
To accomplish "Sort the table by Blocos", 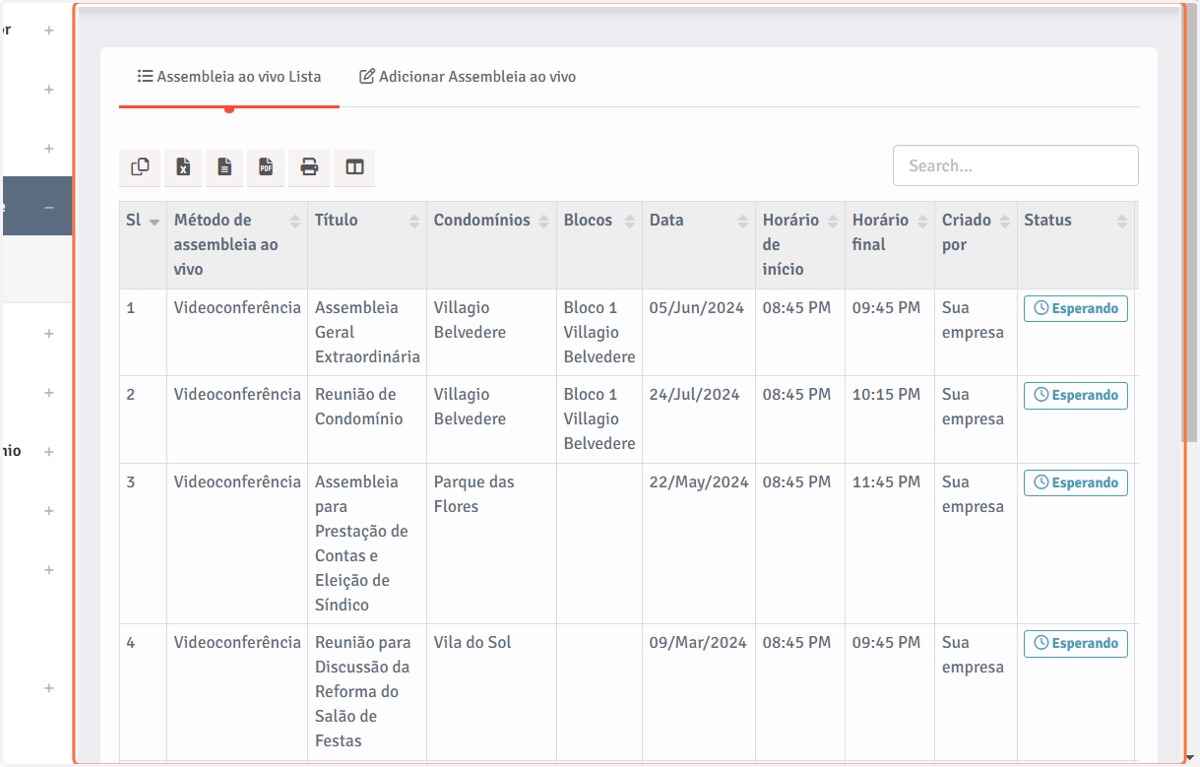I will 630,221.
